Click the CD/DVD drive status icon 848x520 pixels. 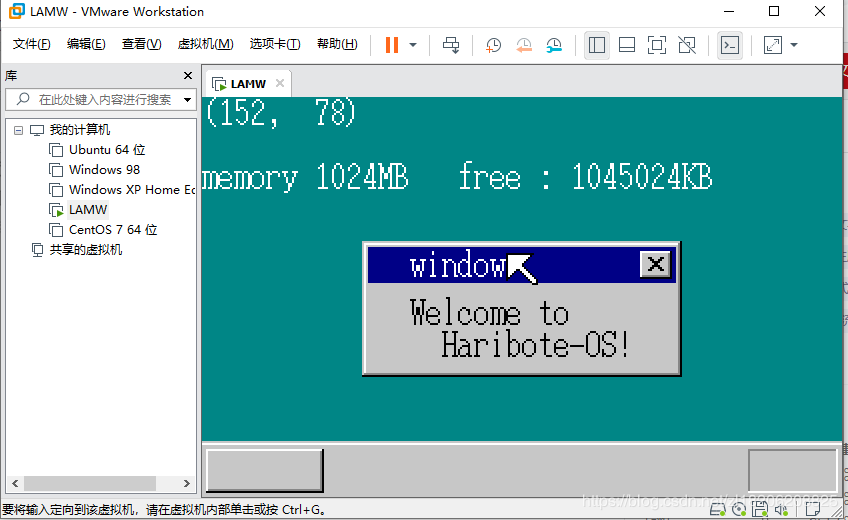[x=739, y=509]
